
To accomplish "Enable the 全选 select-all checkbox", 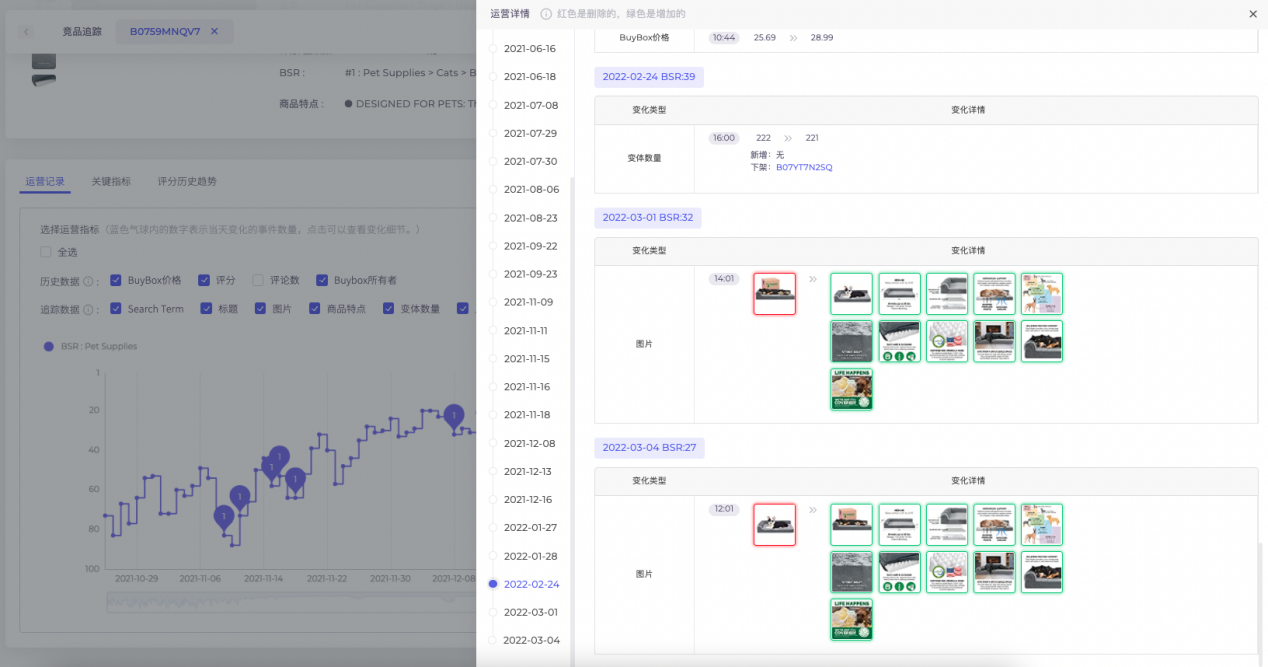I will [45, 252].
